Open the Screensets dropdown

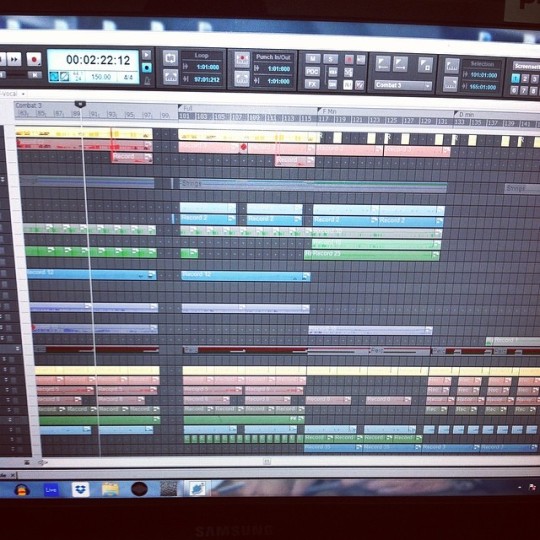click(x=526, y=66)
